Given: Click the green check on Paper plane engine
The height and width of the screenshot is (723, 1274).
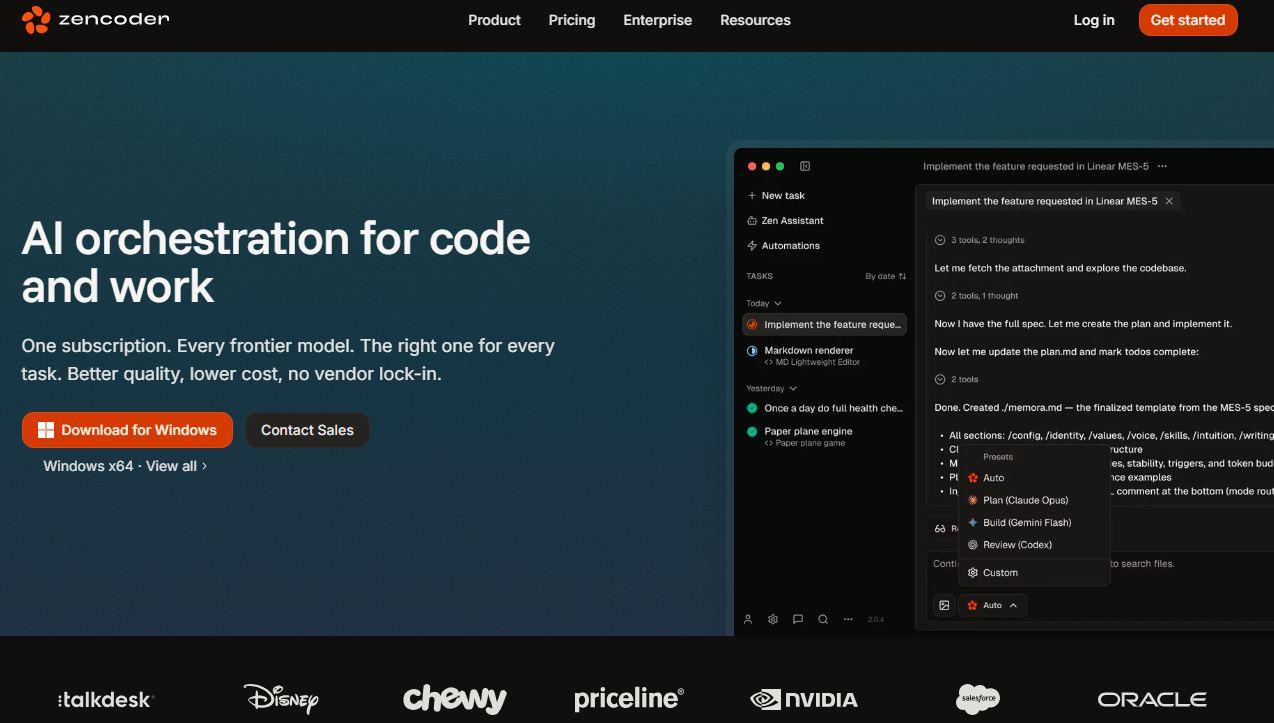Looking at the screenshot, I should point(753,432).
